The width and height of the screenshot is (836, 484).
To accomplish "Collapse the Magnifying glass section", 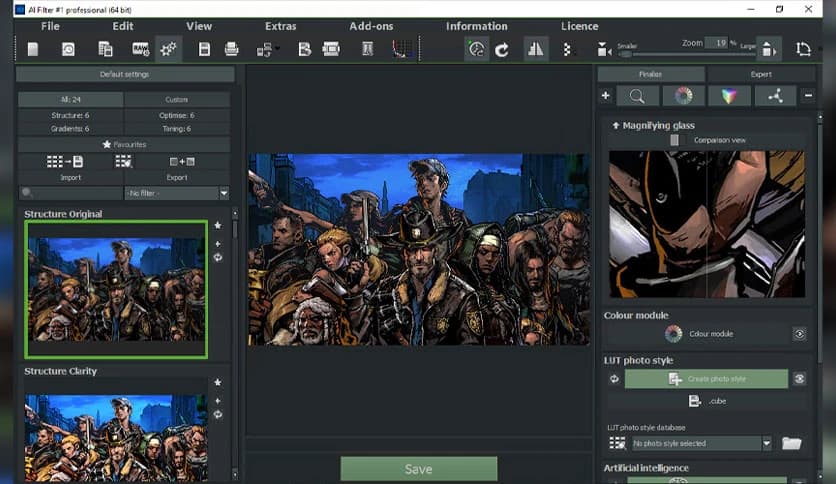I will (614, 125).
